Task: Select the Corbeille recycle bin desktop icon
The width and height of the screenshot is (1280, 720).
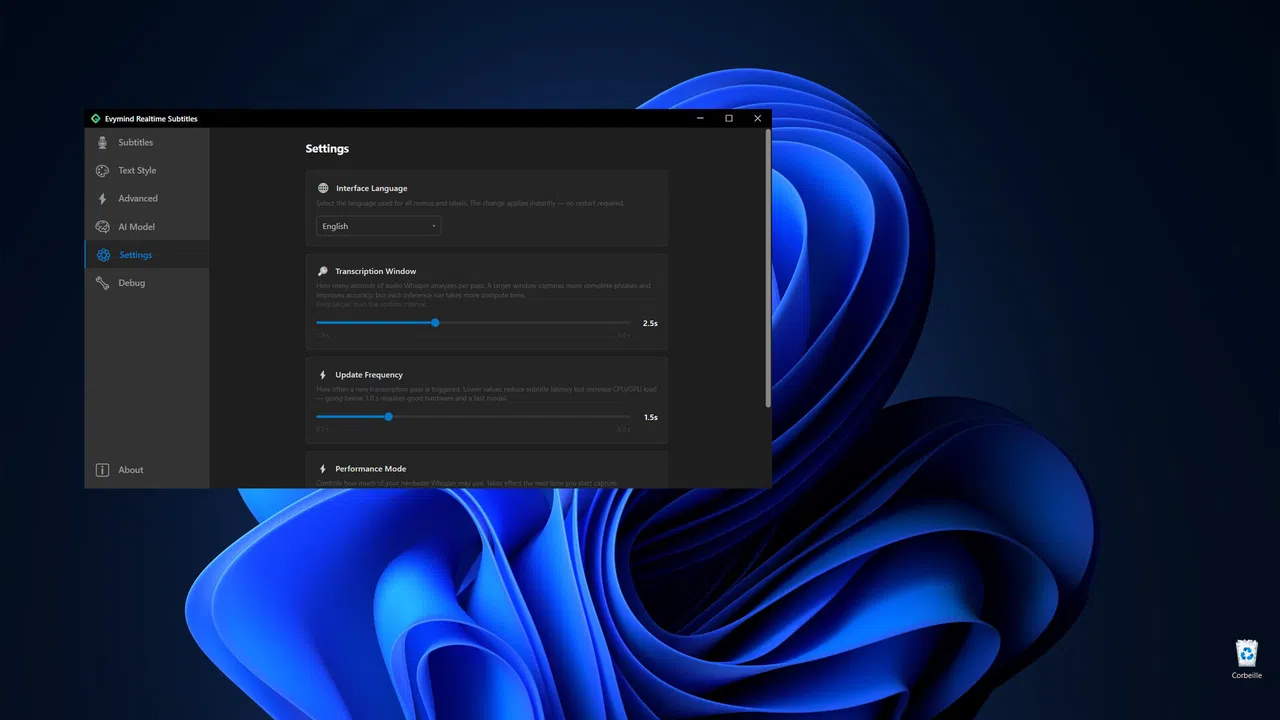Action: coord(1247,659)
